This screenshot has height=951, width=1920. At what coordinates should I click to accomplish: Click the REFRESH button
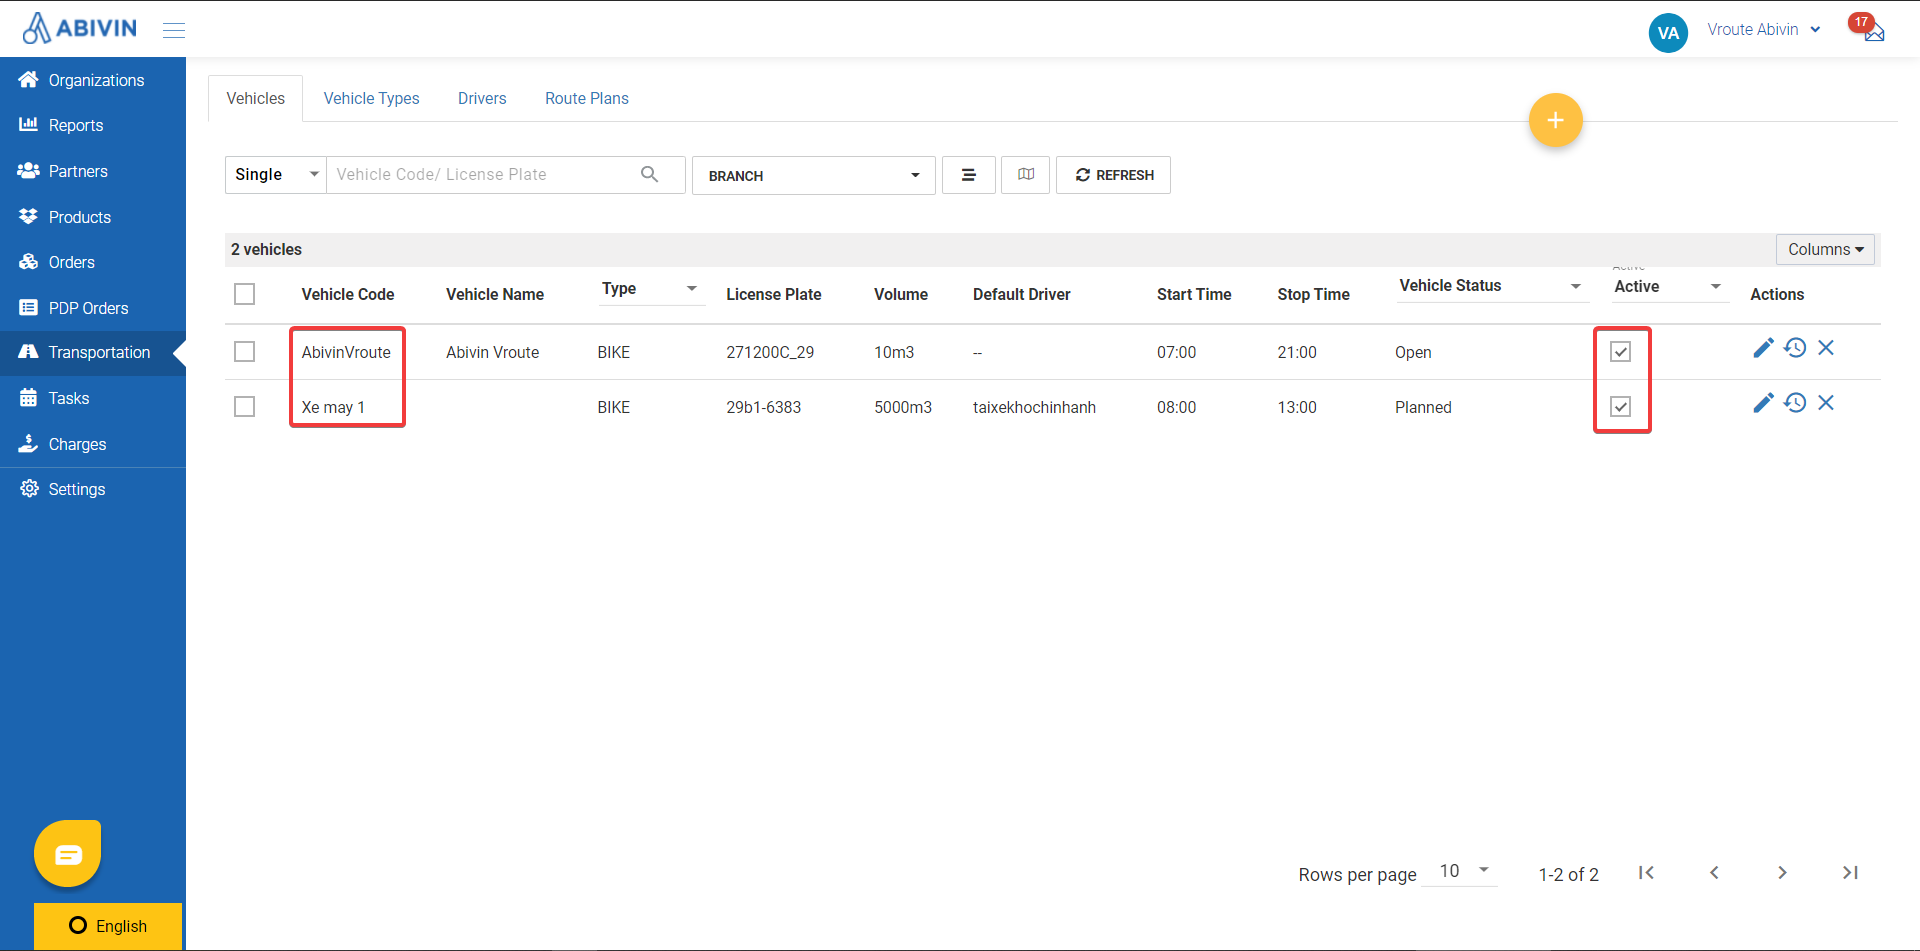[x=1113, y=175]
